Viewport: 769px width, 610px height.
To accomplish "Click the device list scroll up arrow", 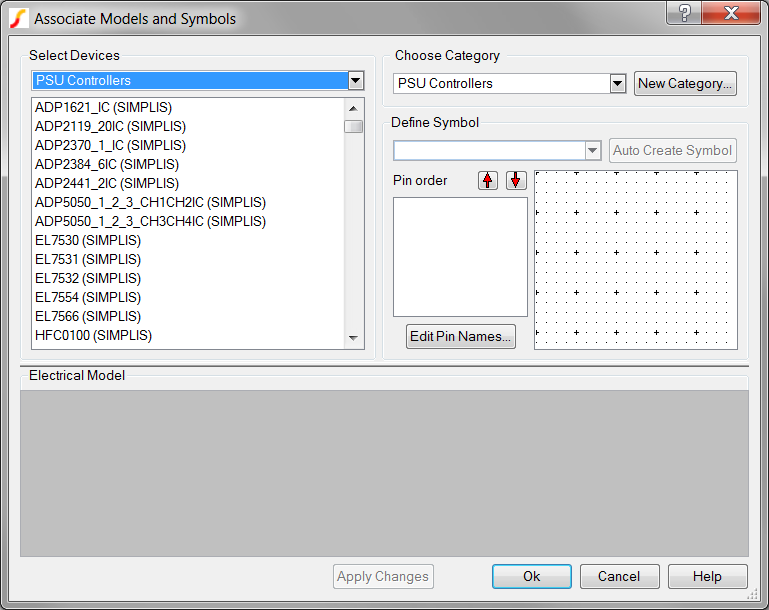I will [353, 108].
